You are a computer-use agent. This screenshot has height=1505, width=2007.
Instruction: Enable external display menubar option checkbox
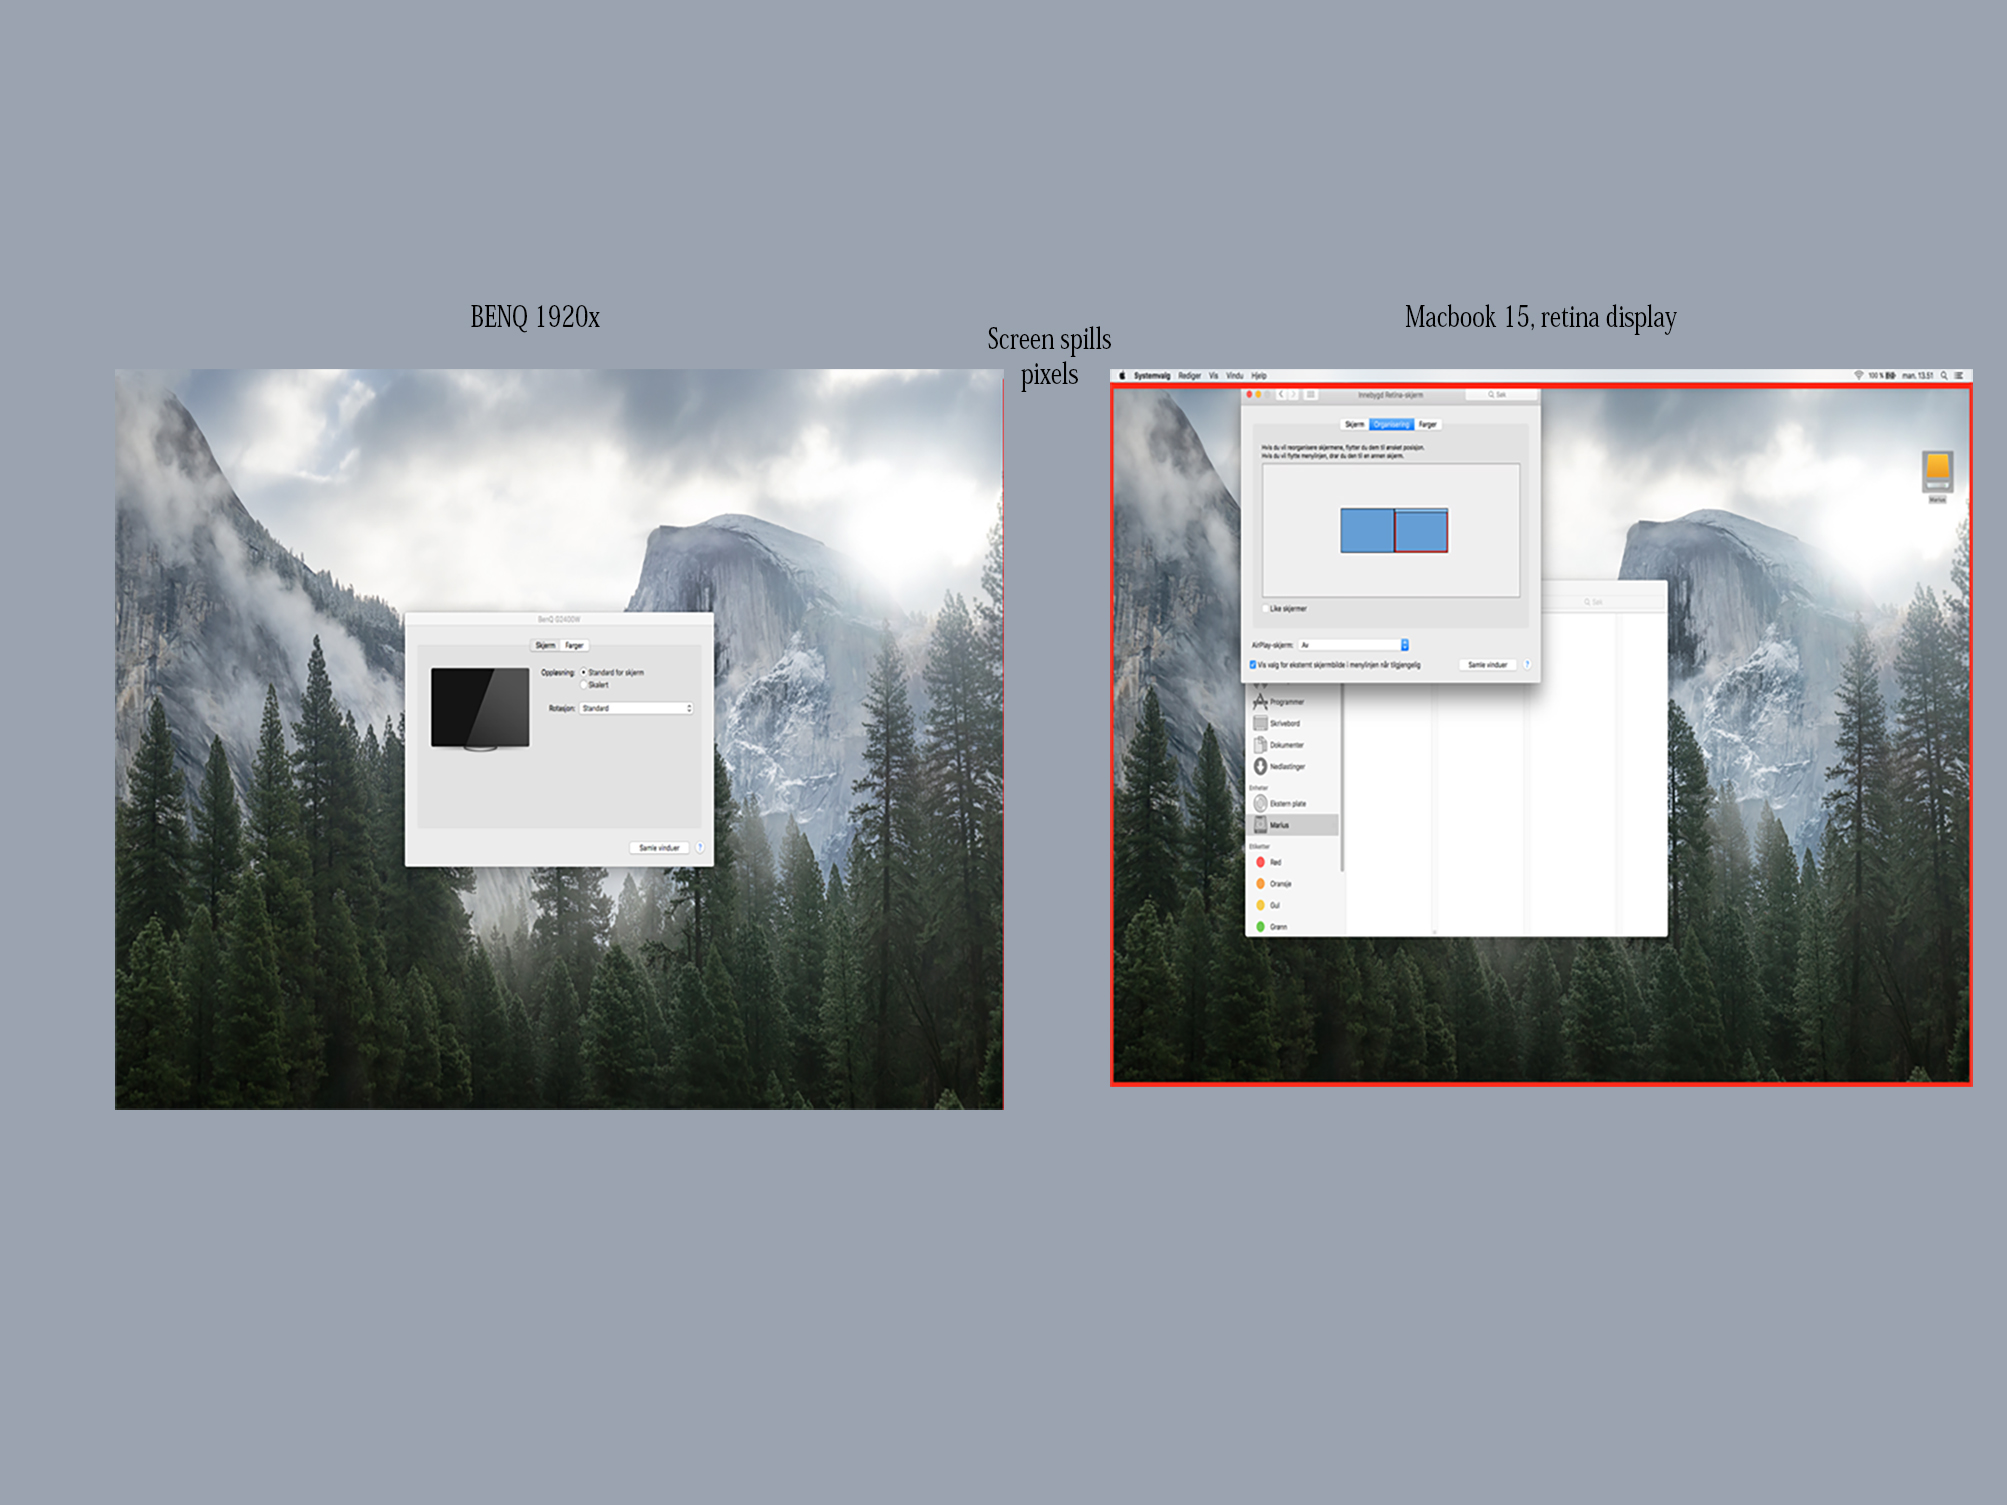coord(1250,666)
